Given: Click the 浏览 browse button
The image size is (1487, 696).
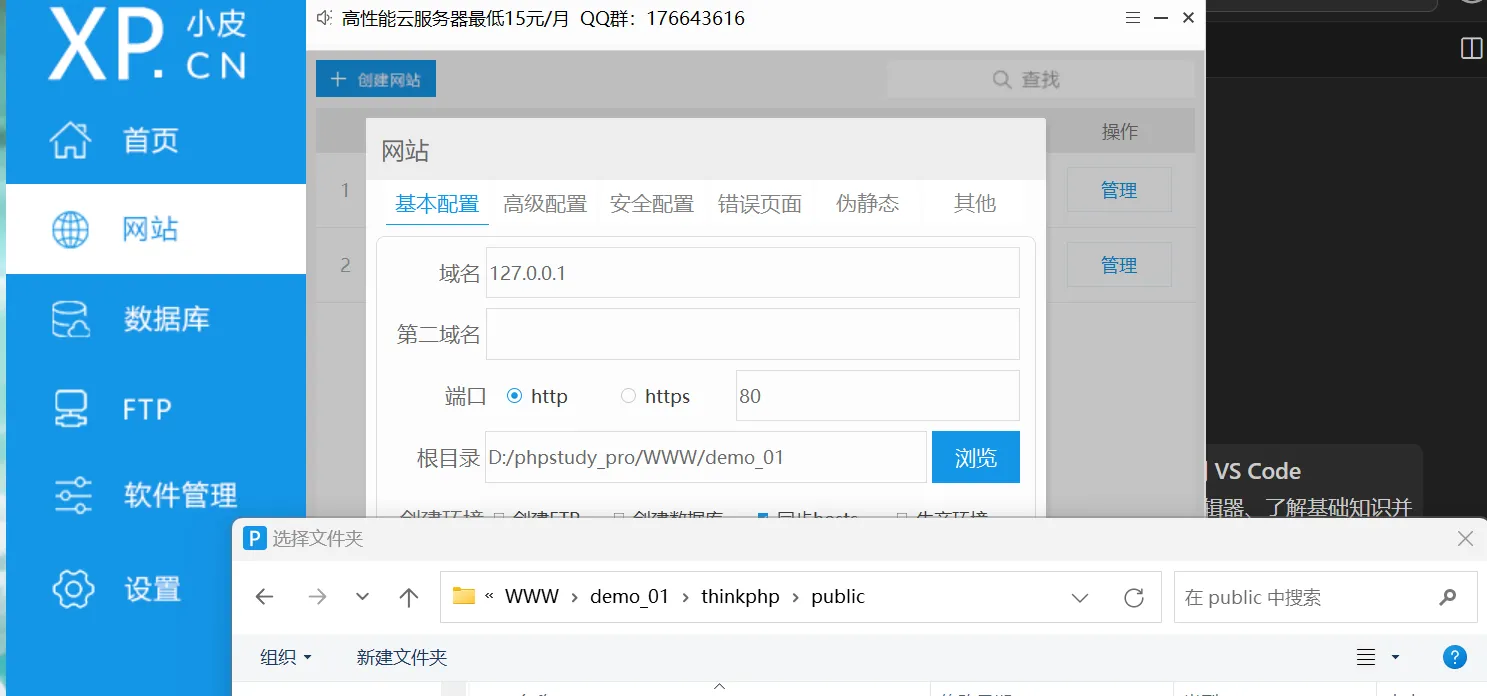Looking at the screenshot, I should pyautogui.click(x=975, y=458).
